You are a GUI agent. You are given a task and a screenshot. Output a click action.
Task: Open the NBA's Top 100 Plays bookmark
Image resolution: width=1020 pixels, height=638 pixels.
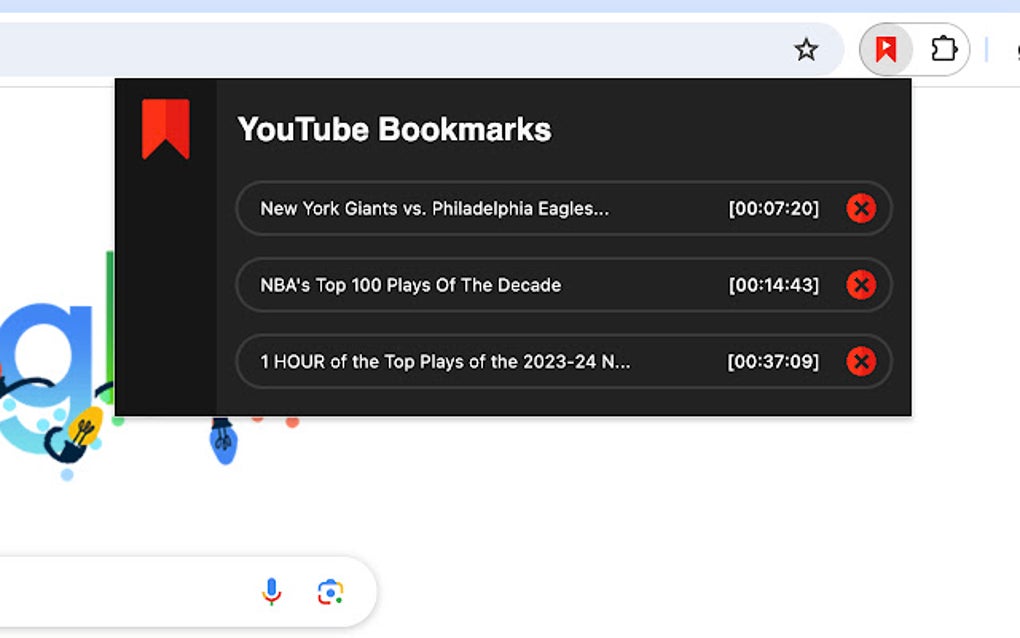point(410,285)
